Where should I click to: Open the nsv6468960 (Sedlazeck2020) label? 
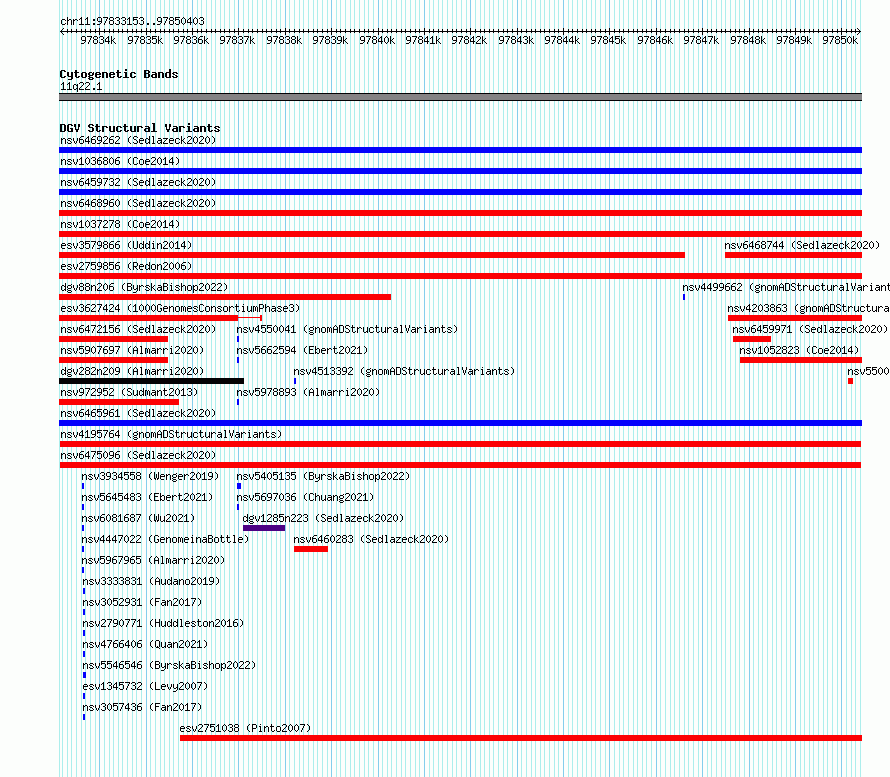[x=138, y=203]
